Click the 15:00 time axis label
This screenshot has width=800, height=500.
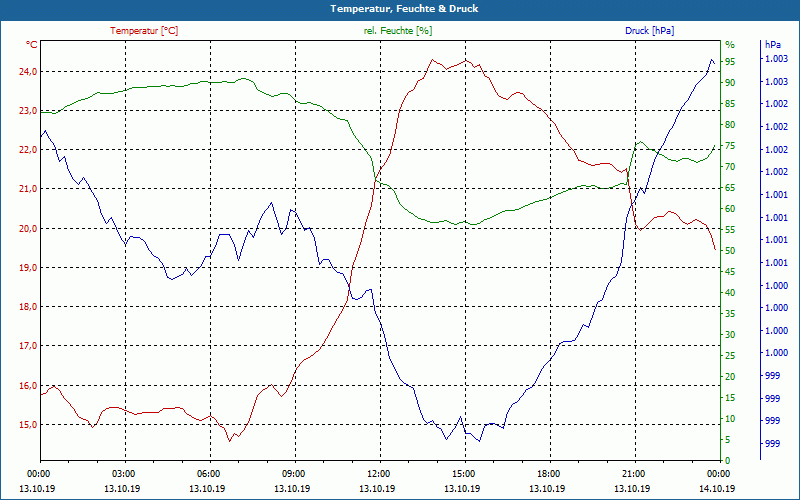tap(464, 474)
